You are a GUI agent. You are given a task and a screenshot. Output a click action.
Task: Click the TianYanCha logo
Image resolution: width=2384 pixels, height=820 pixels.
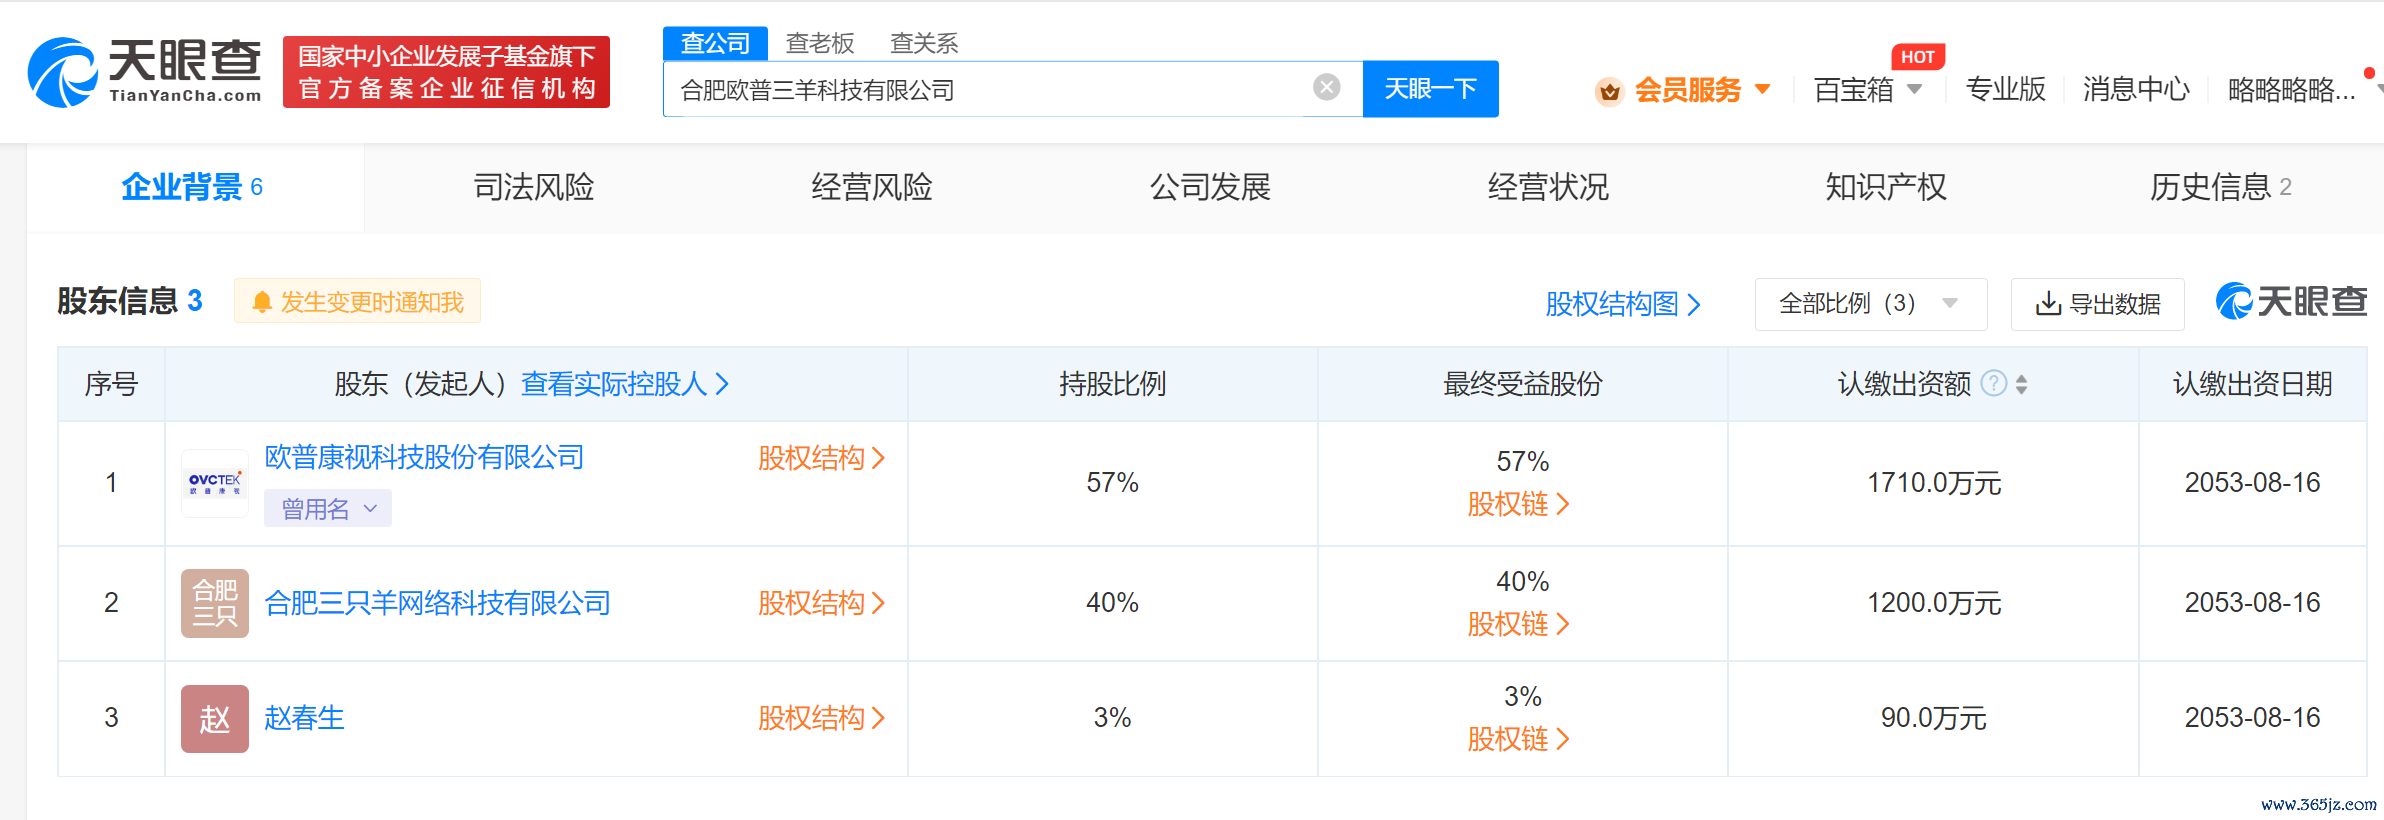point(145,72)
